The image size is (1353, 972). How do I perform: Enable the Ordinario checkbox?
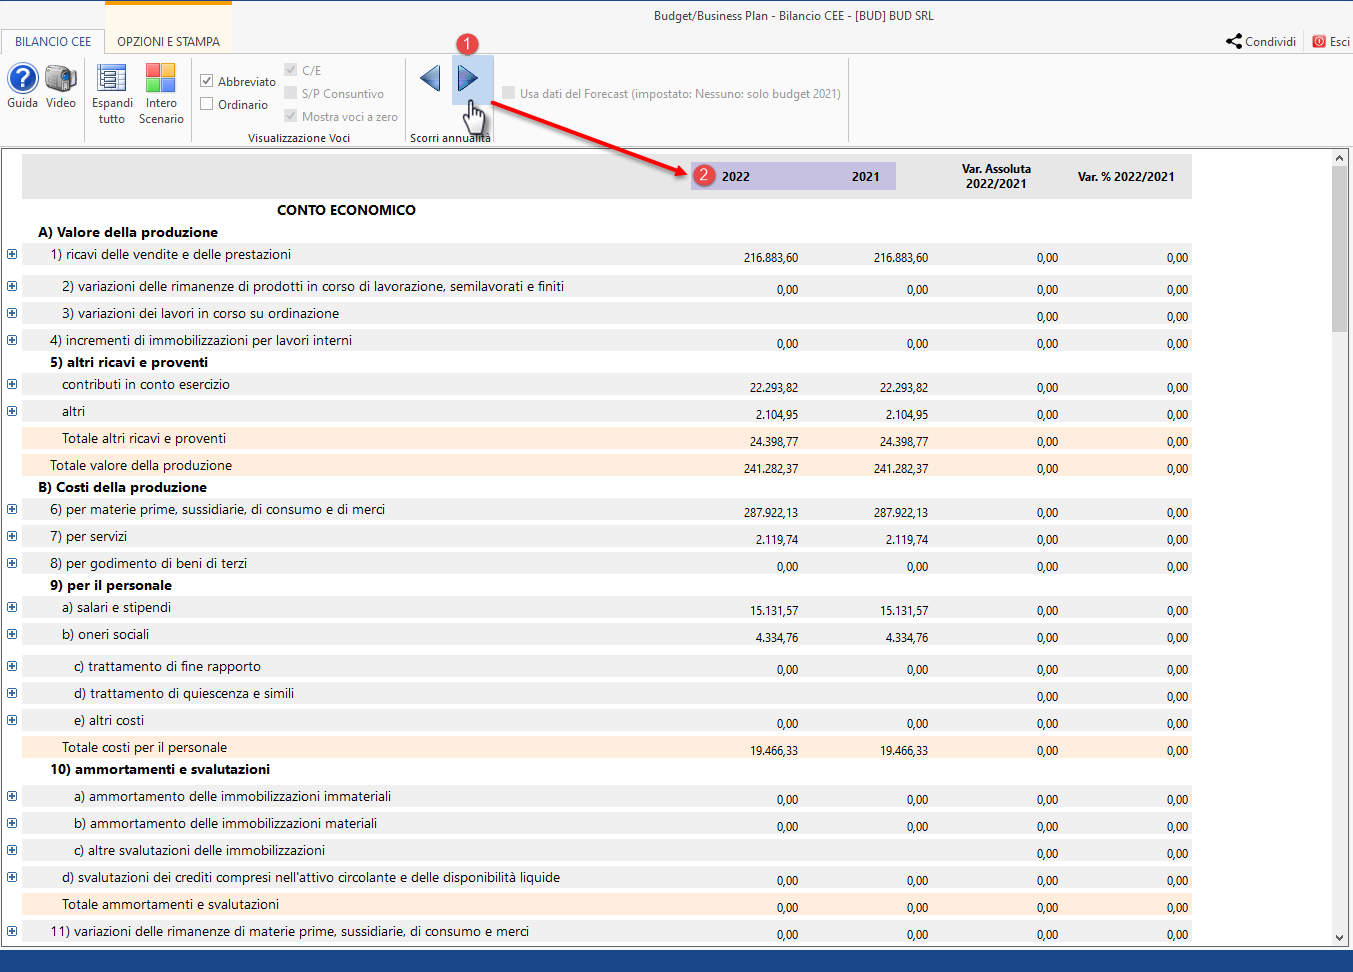point(207,104)
